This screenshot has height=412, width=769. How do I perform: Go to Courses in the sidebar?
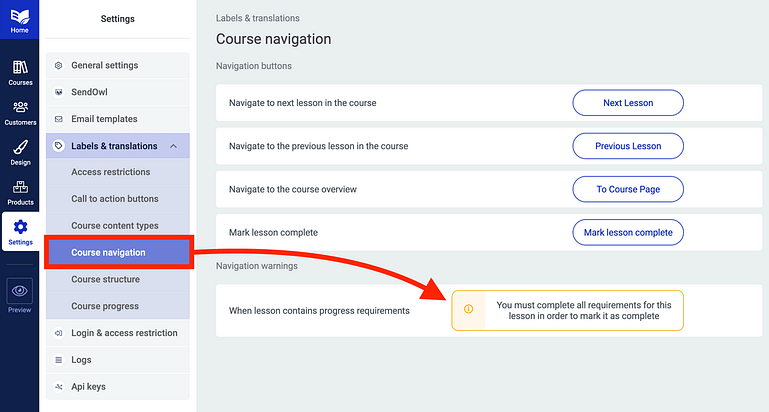point(20,73)
